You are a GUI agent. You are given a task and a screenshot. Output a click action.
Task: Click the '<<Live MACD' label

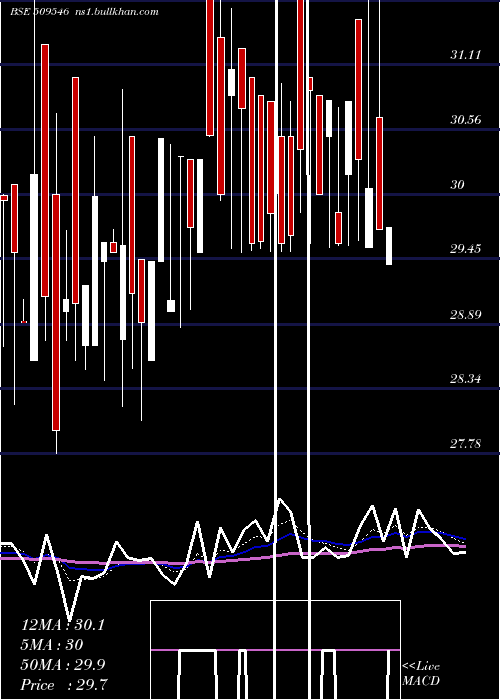(421, 674)
